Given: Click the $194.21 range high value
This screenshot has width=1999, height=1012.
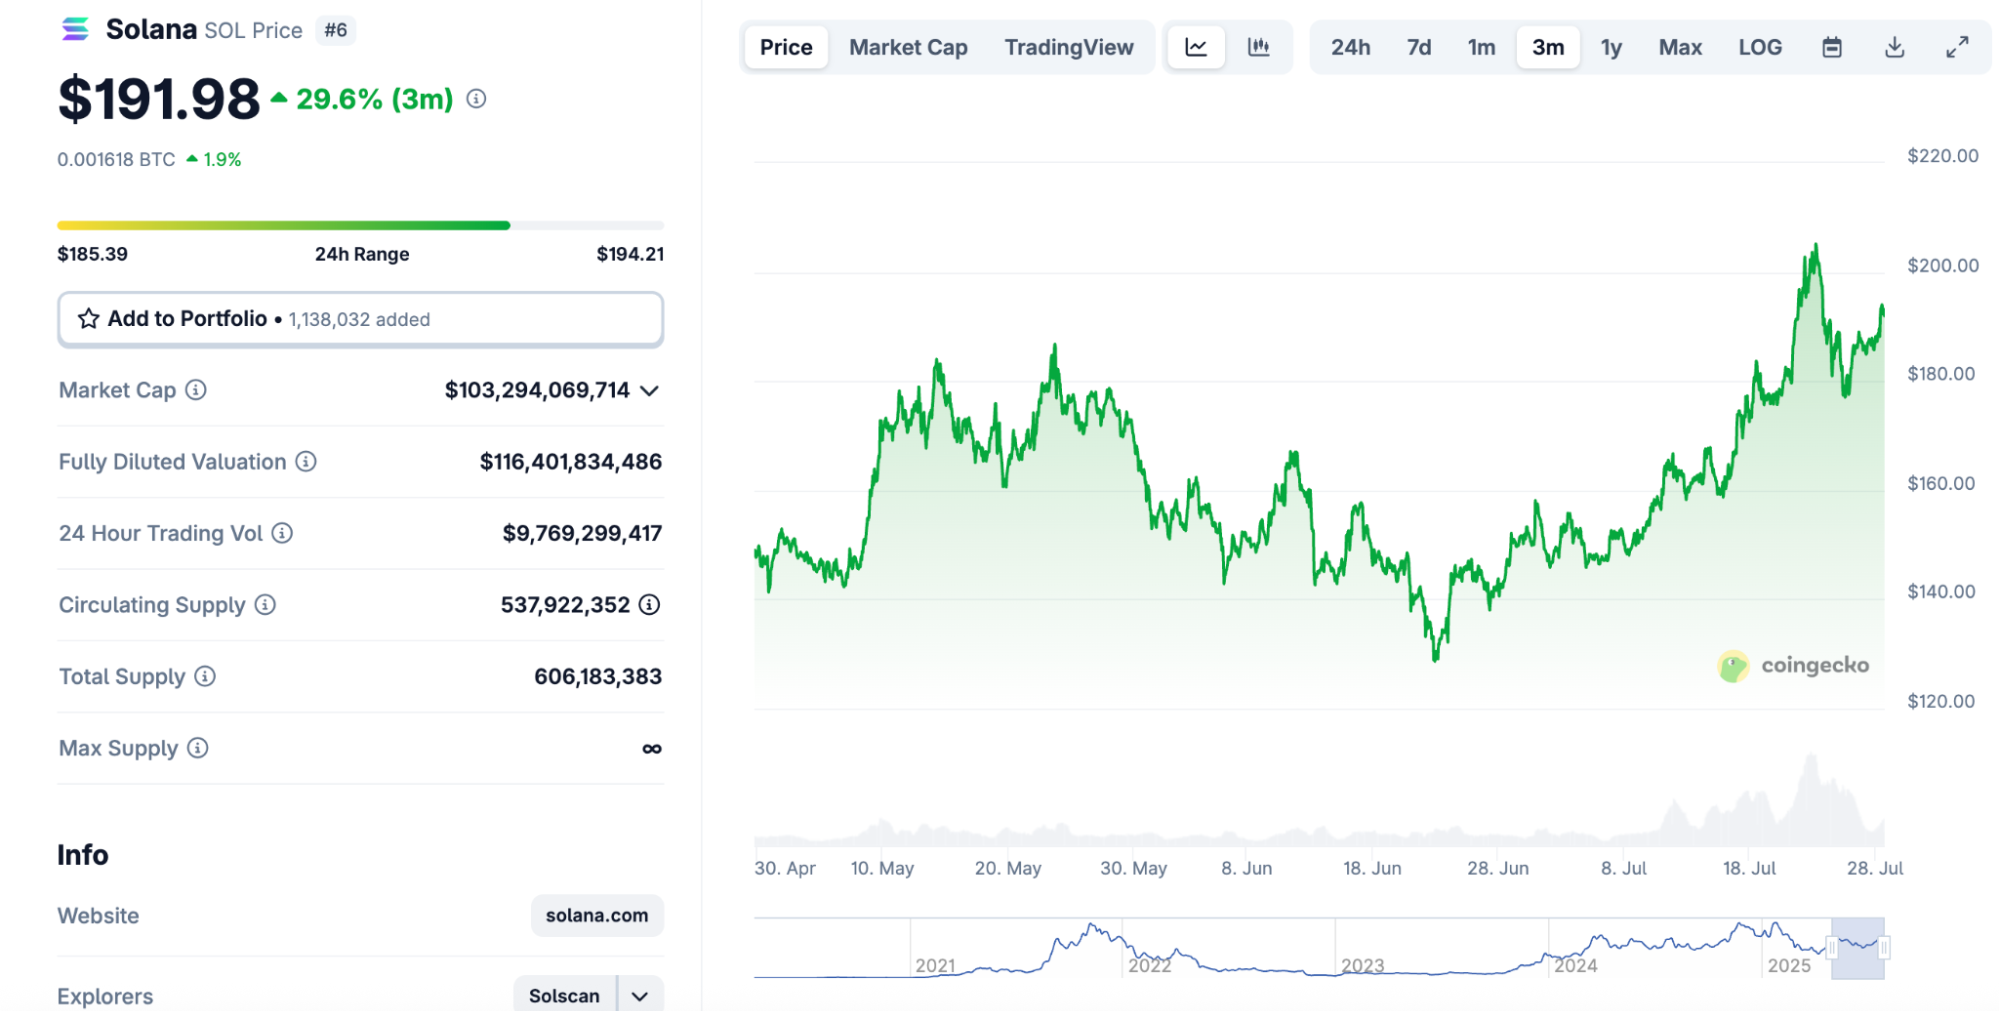Looking at the screenshot, I should (630, 254).
